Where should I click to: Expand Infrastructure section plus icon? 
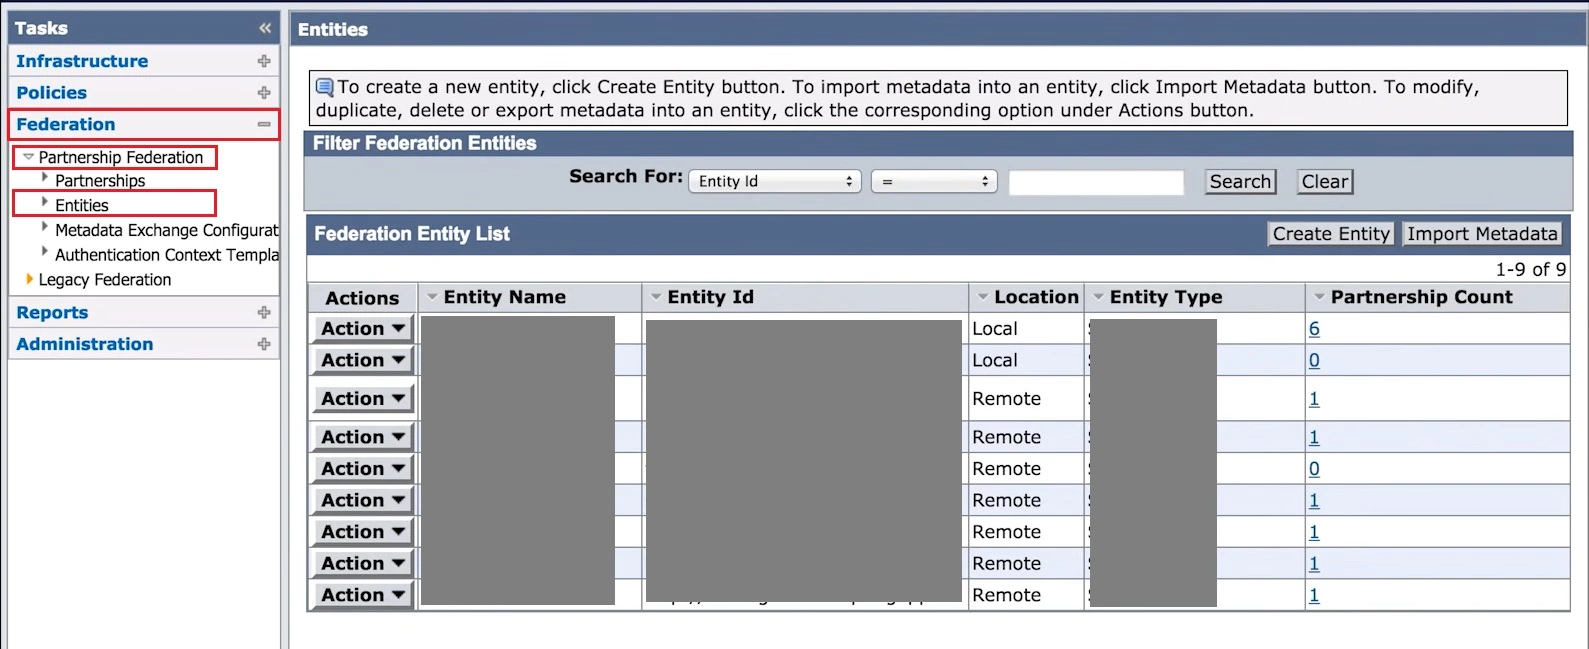point(264,61)
